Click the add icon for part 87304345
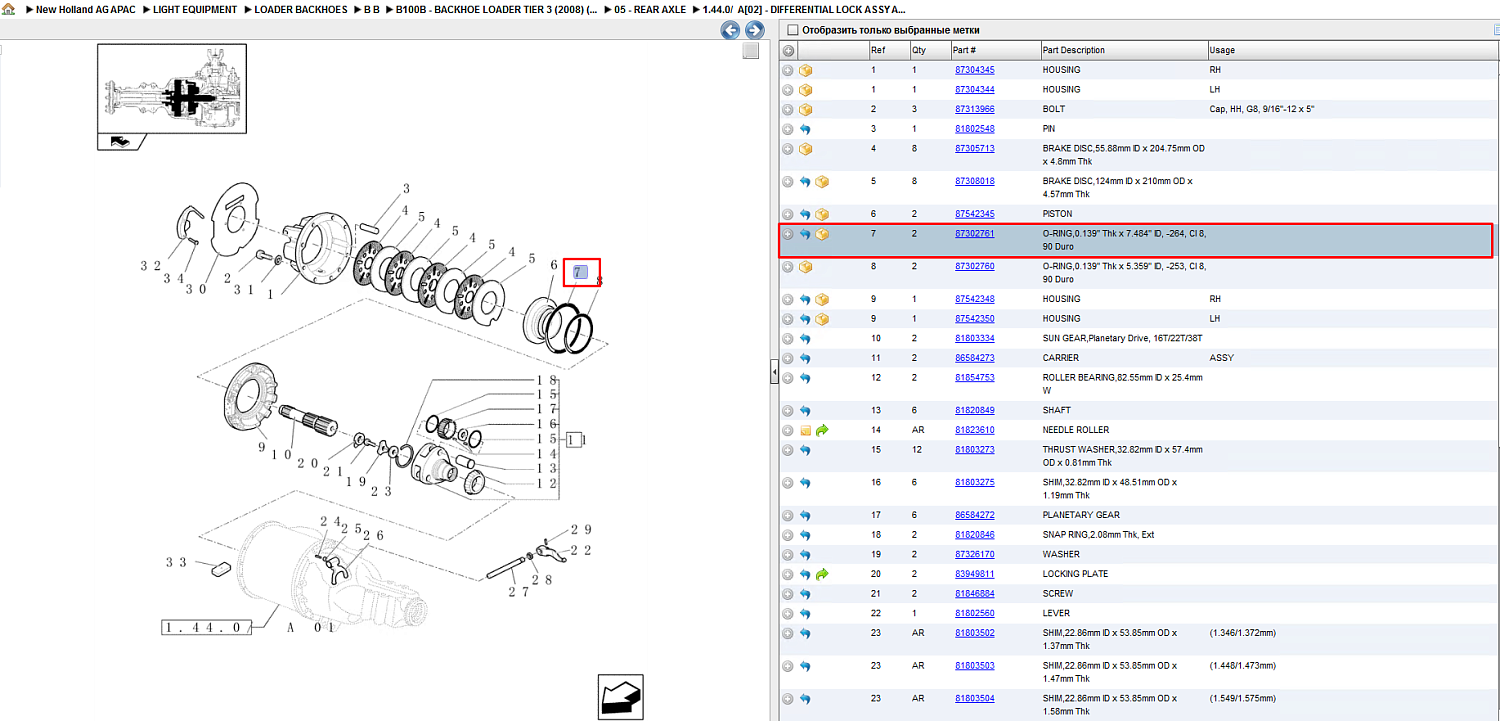 point(788,70)
